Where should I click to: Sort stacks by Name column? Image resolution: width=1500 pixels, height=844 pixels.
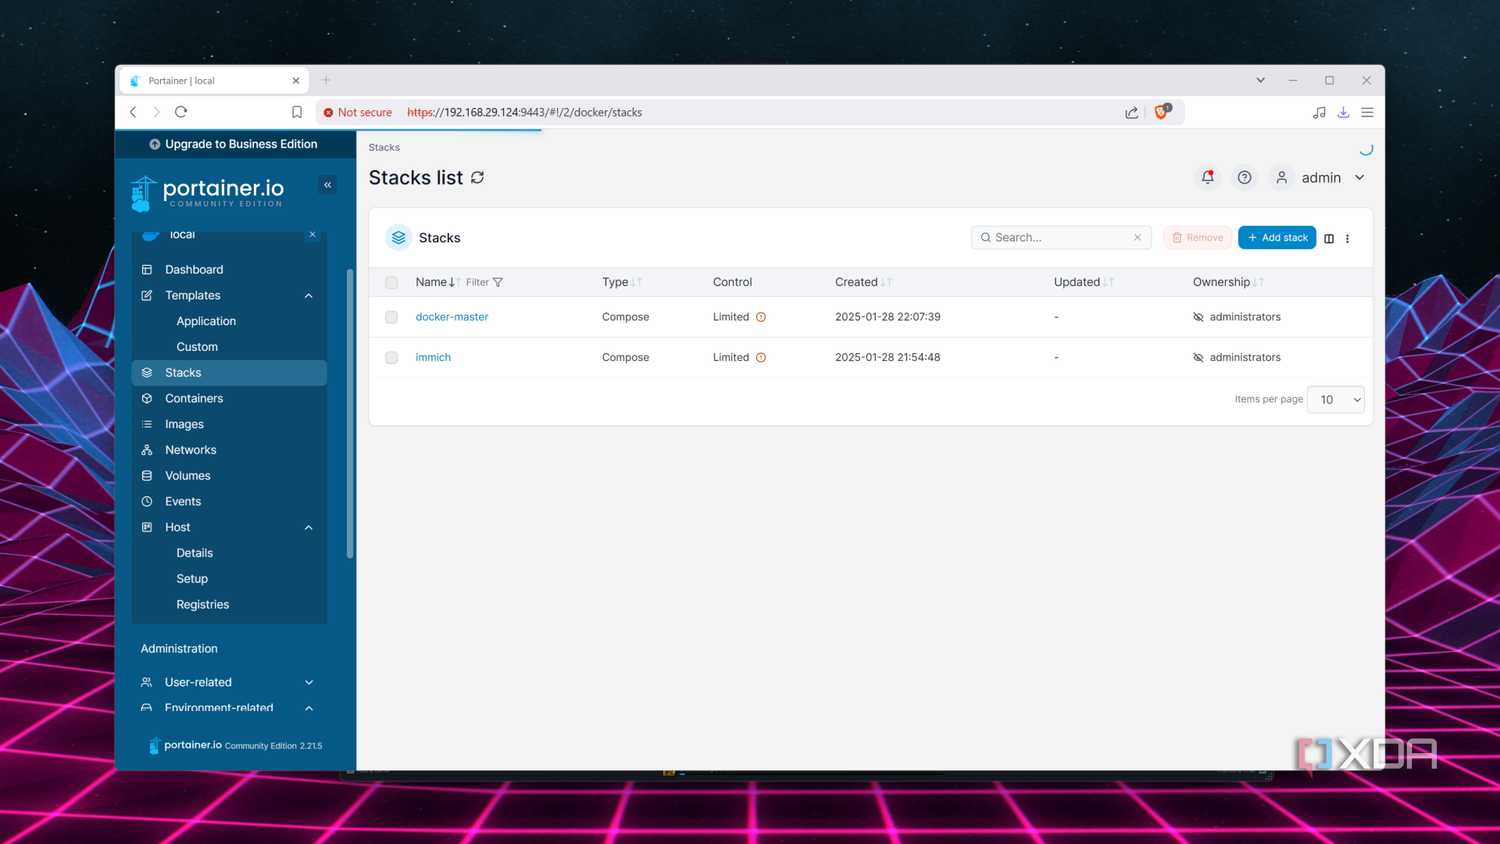click(x=438, y=282)
